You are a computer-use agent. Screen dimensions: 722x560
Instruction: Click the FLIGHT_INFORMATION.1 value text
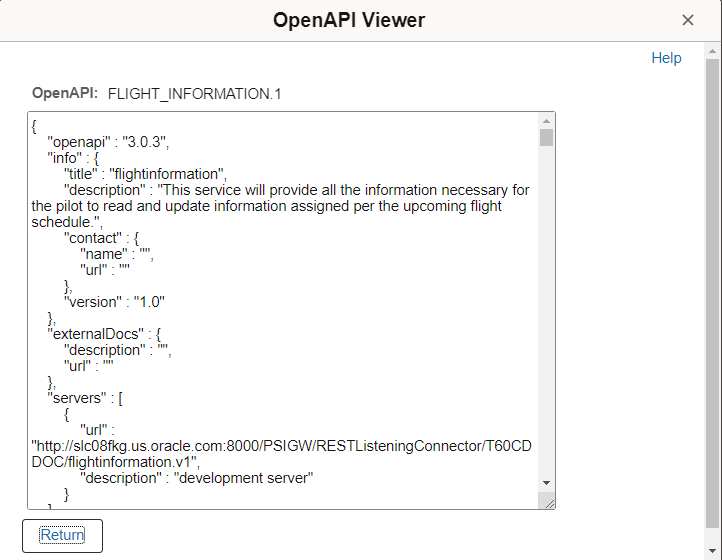tap(194, 94)
